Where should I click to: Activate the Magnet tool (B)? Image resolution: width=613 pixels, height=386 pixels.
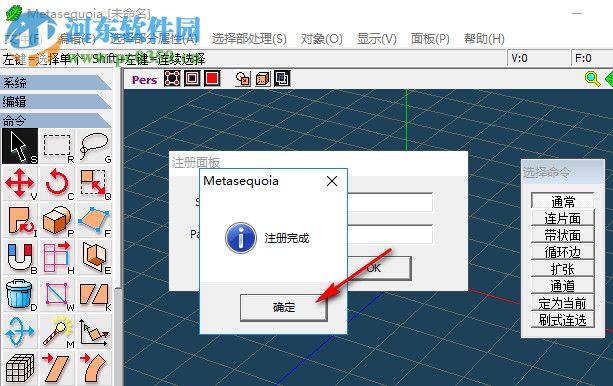20,258
